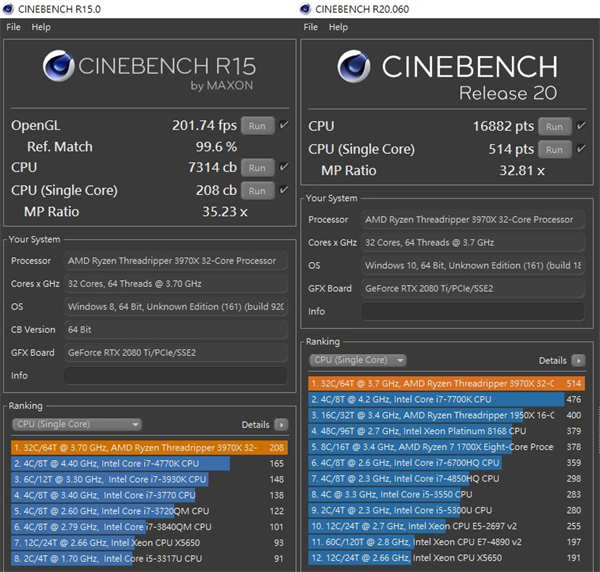
Task: Click Details arrow button in R15 ranking
Action: (x=282, y=425)
